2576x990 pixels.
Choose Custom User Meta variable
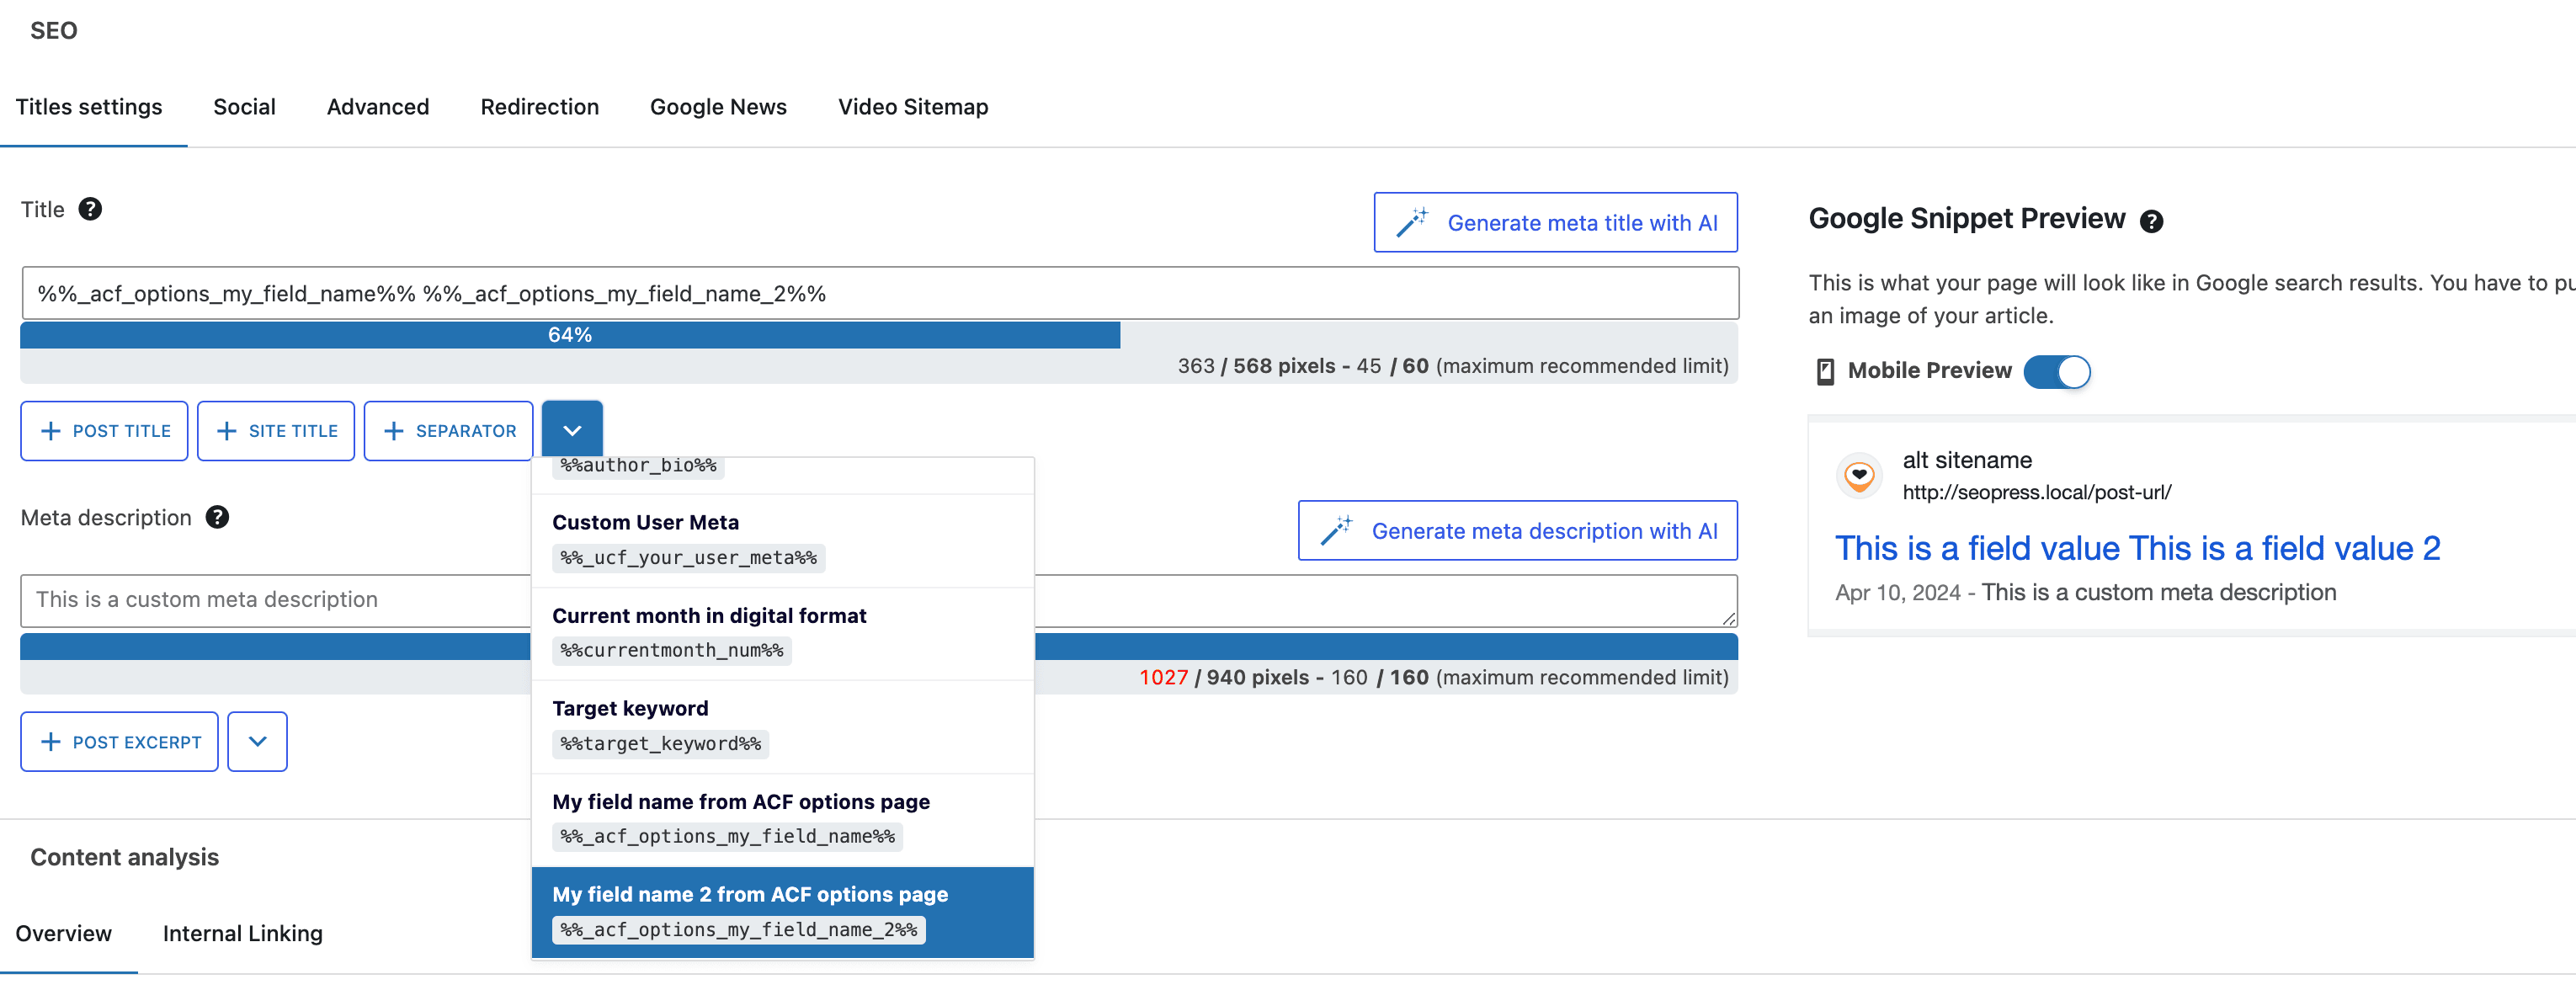pos(782,540)
